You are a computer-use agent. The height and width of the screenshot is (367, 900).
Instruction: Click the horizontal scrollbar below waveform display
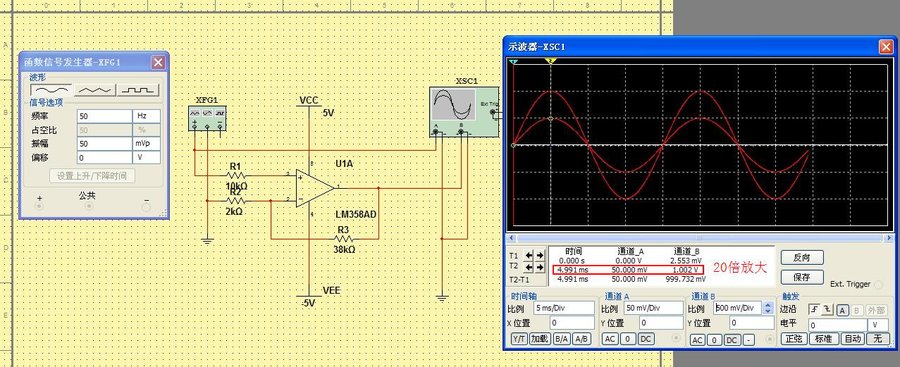coord(699,238)
